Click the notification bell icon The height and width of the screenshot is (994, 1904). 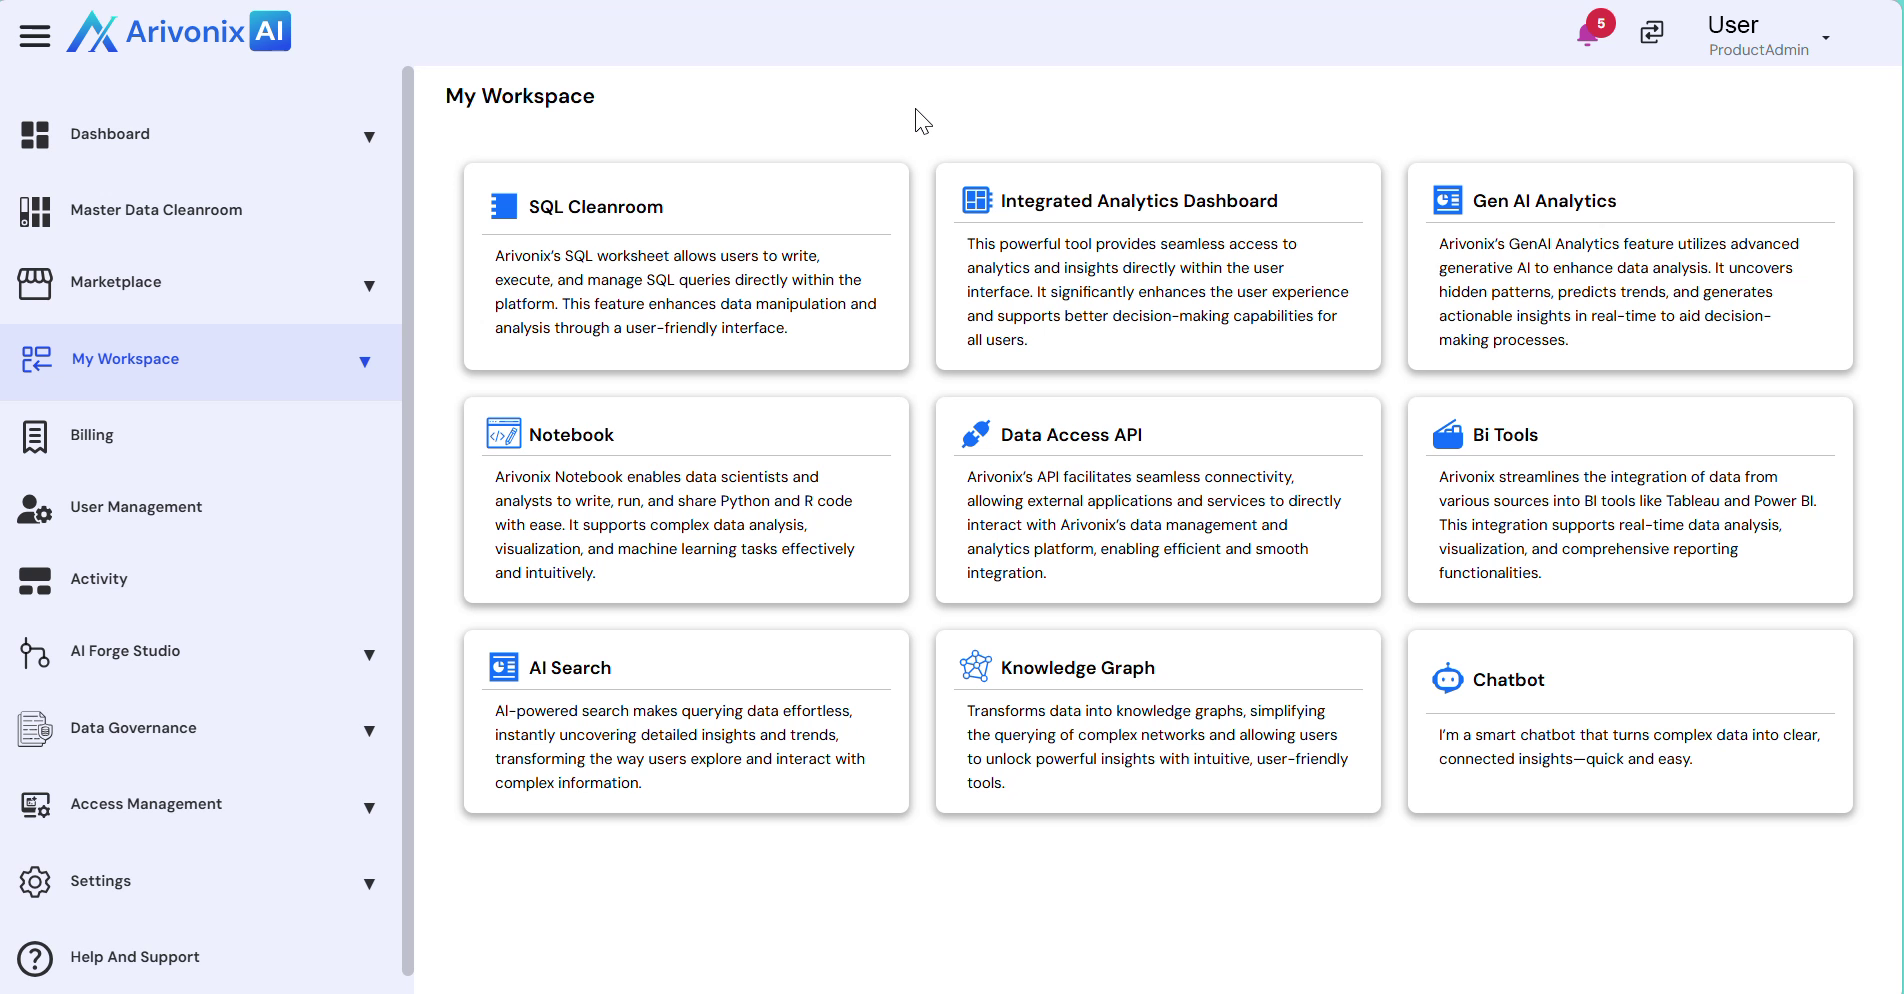(1587, 35)
